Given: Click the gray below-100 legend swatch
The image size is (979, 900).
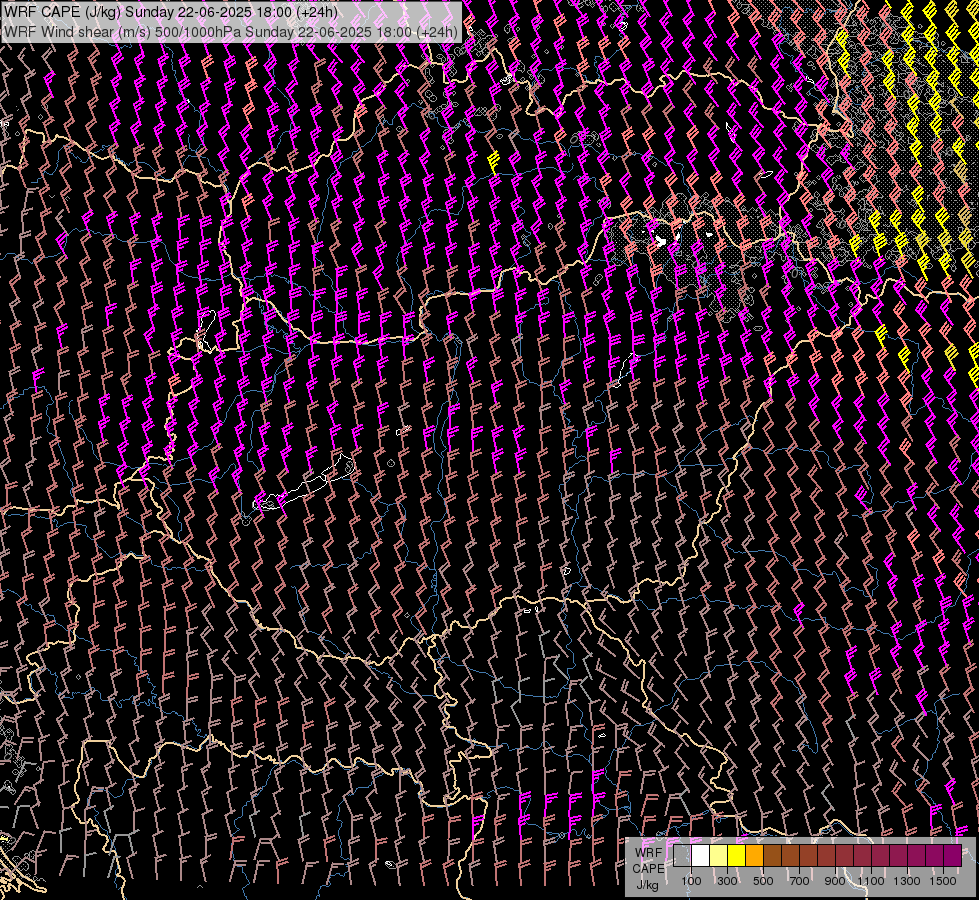Looking at the screenshot, I should (682, 856).
